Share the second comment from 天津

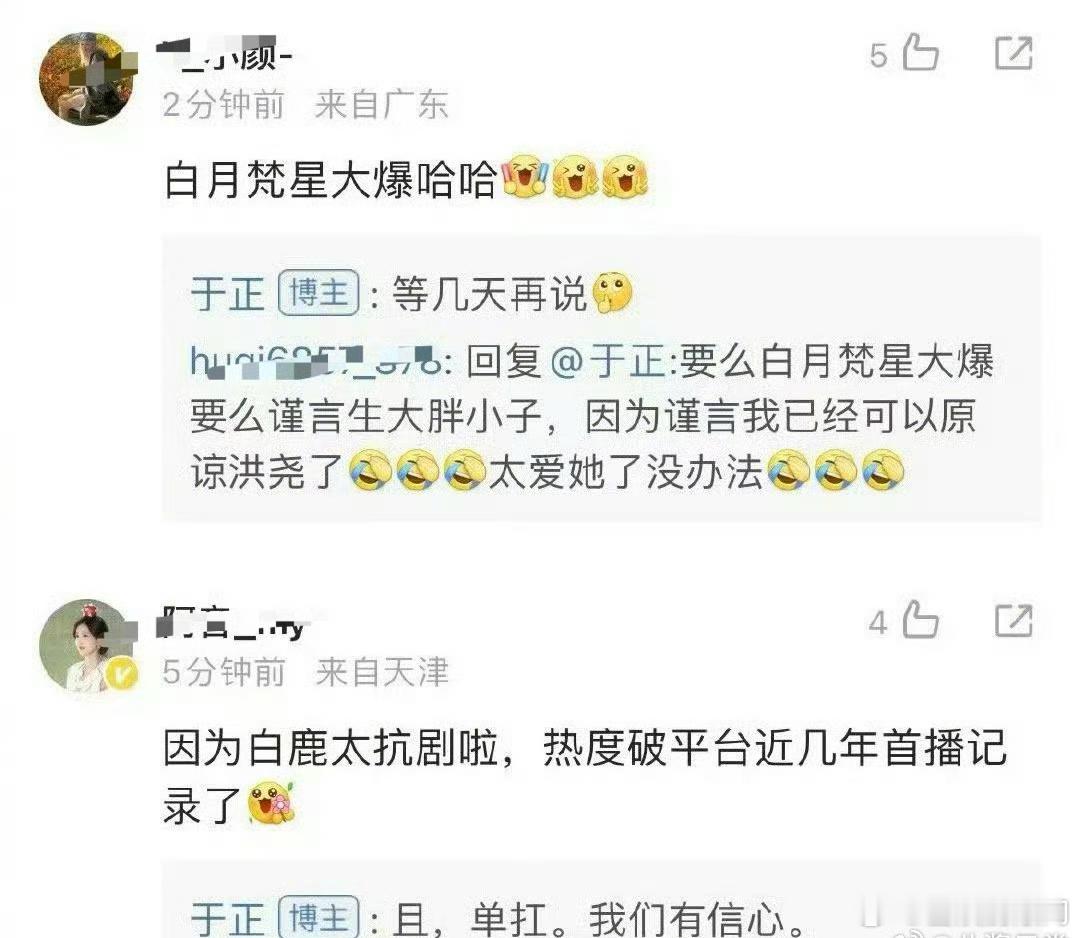click(1014, 621)
